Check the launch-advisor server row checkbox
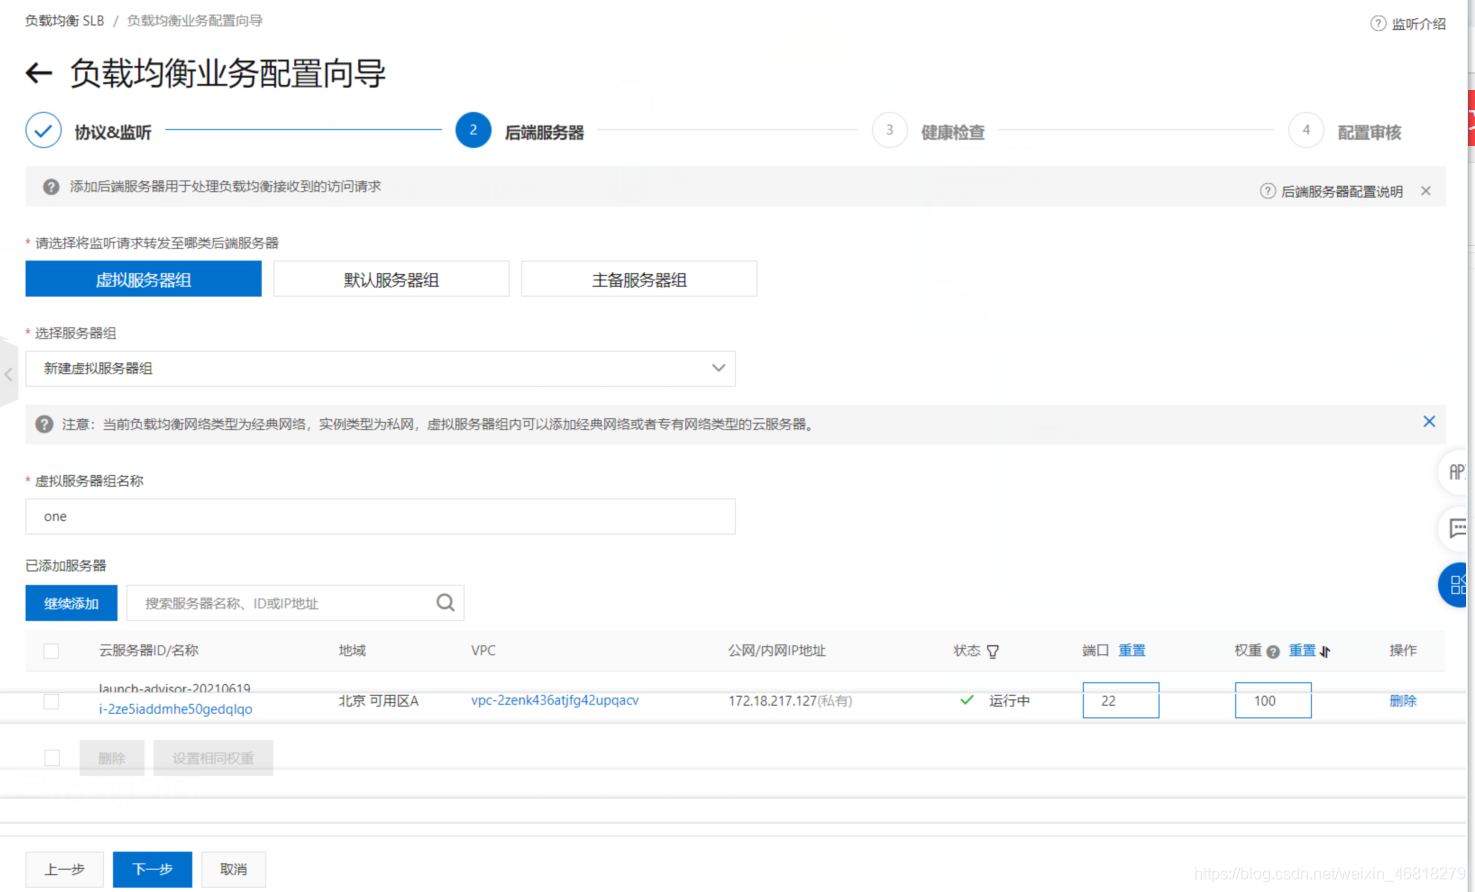 pos(51,701)
